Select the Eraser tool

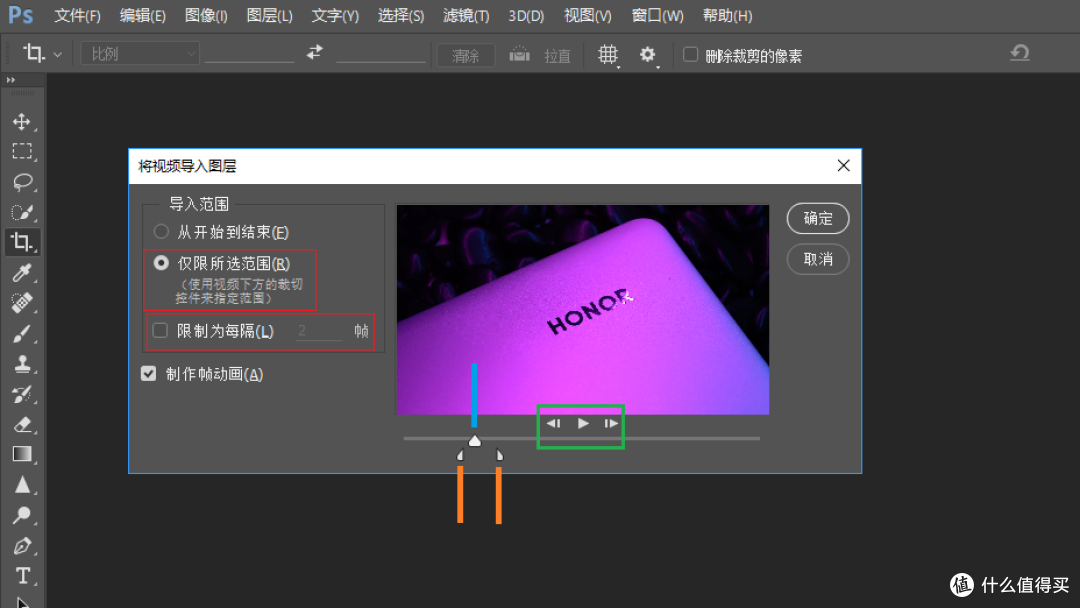[22, 424]
